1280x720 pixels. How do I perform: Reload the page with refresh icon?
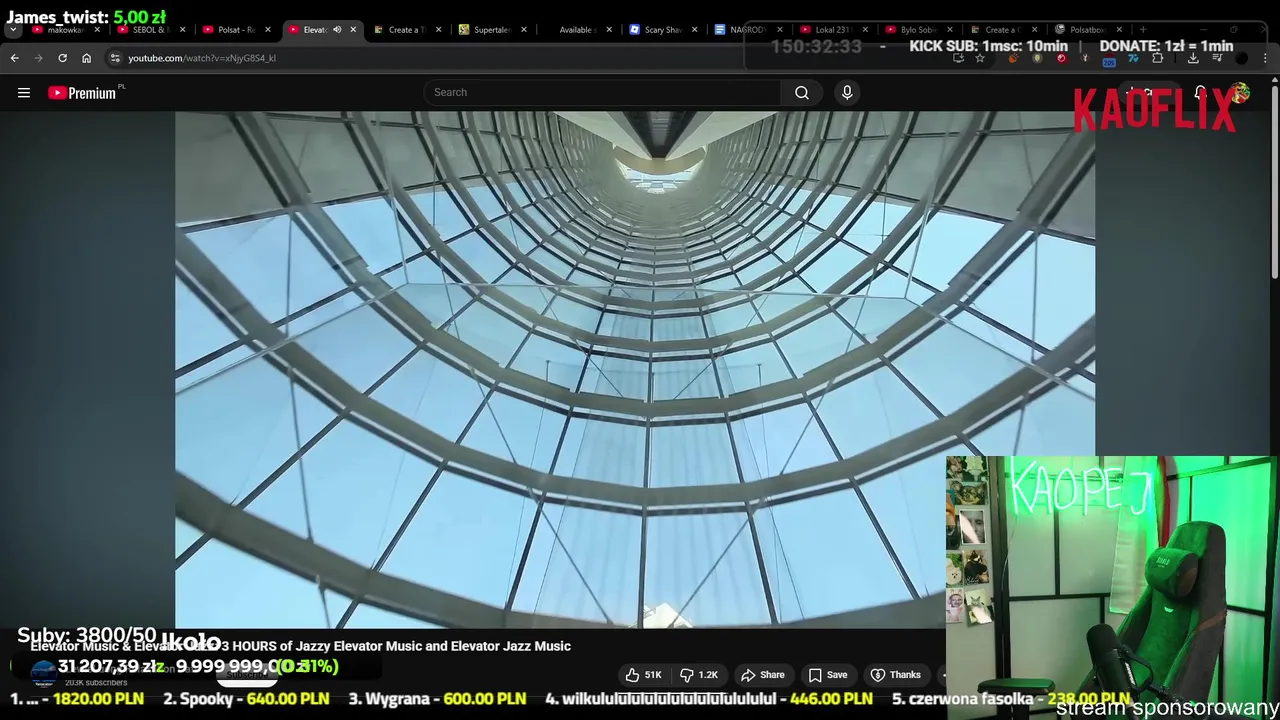click(x=62, y=58)
